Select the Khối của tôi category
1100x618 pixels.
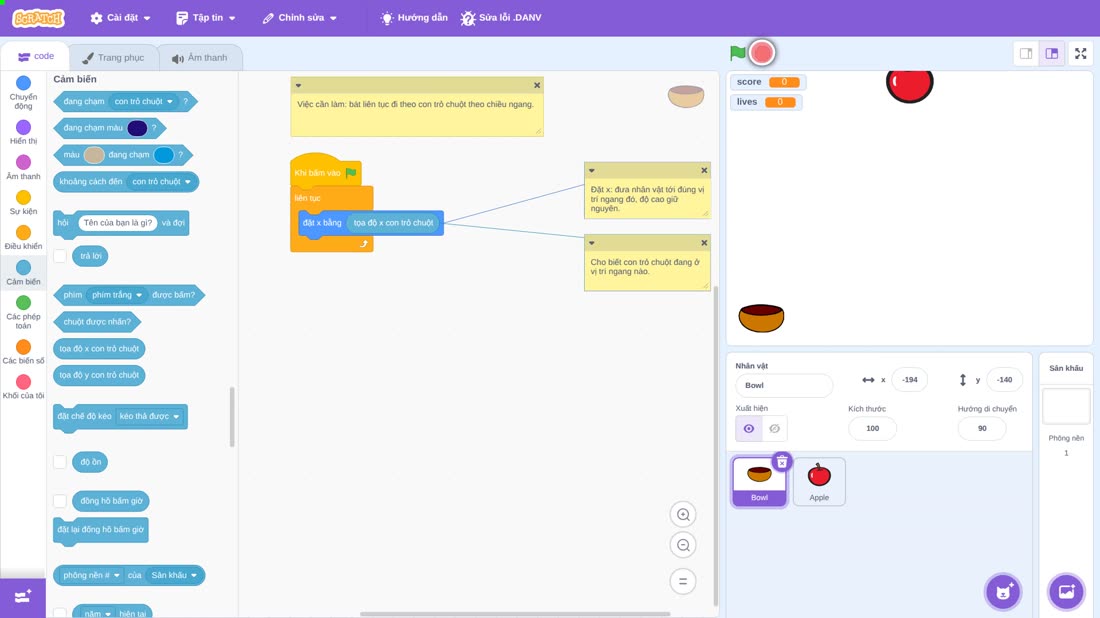pyautogui.click(x=23, y=387)
